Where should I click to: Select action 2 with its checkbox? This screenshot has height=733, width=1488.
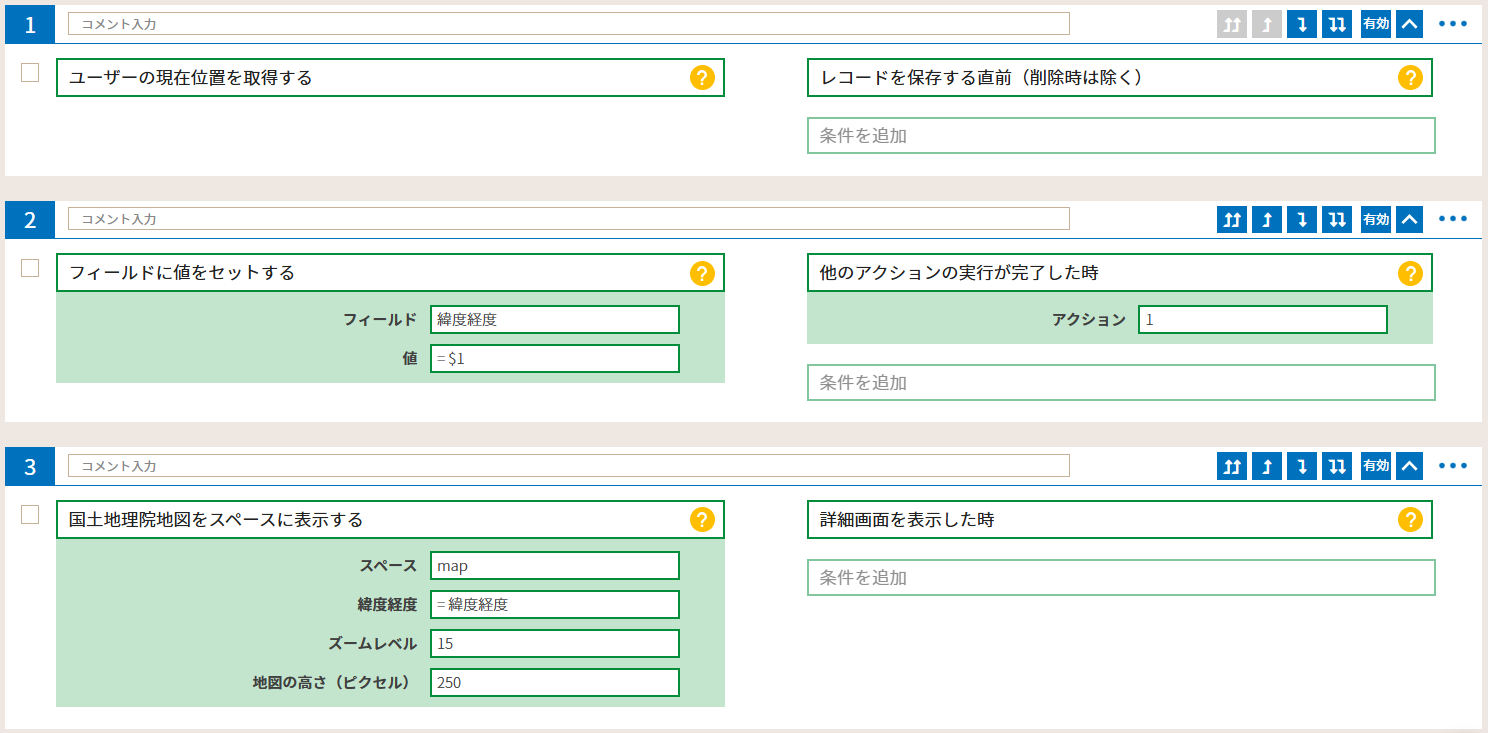30,268
